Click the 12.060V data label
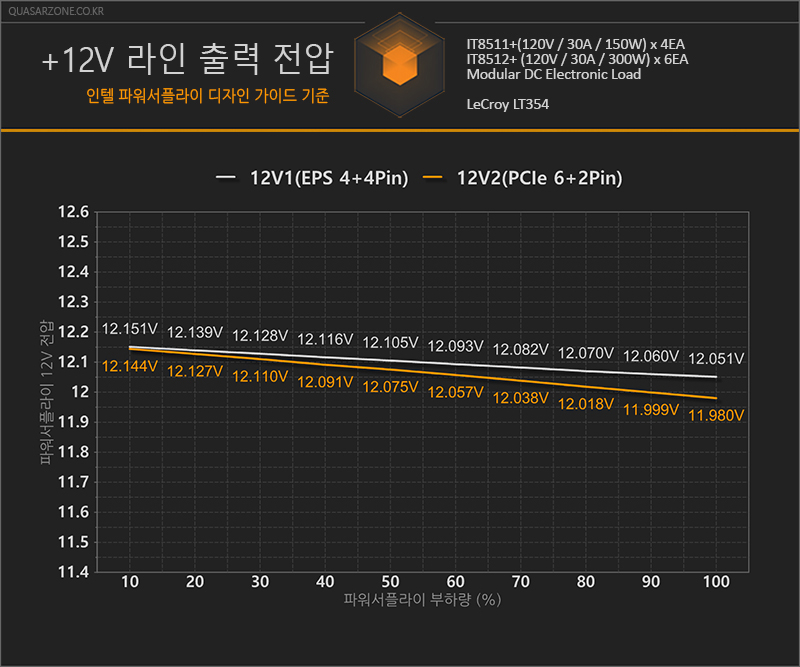 pos(651,356)
